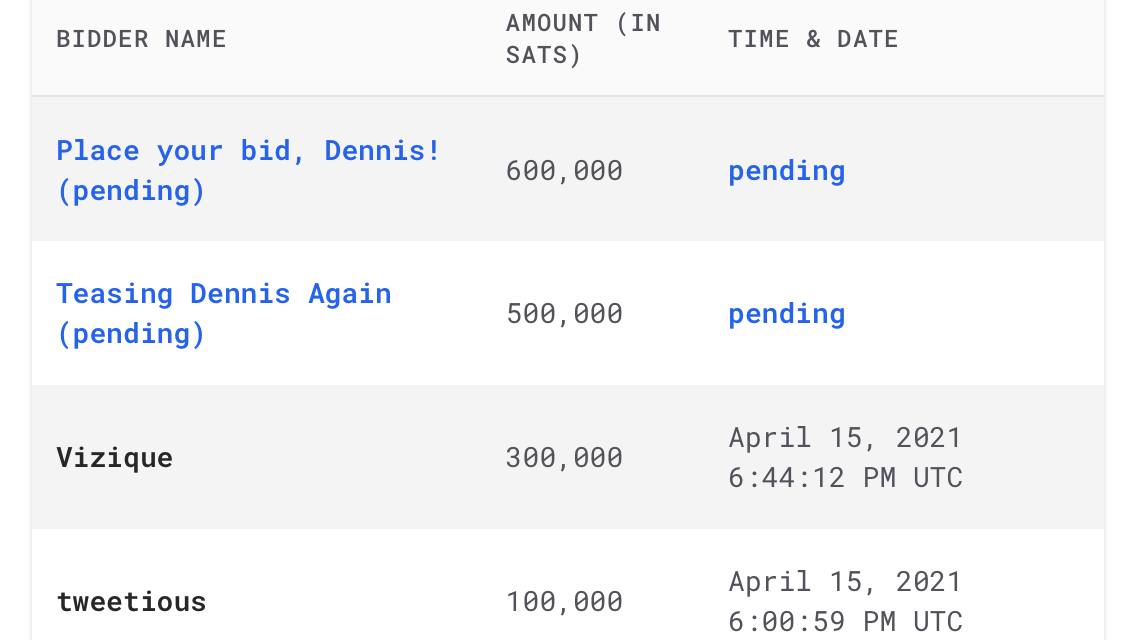Select the 300,000 amount cell
Screen dimensions: 1136x640
(x=564, y=457)
